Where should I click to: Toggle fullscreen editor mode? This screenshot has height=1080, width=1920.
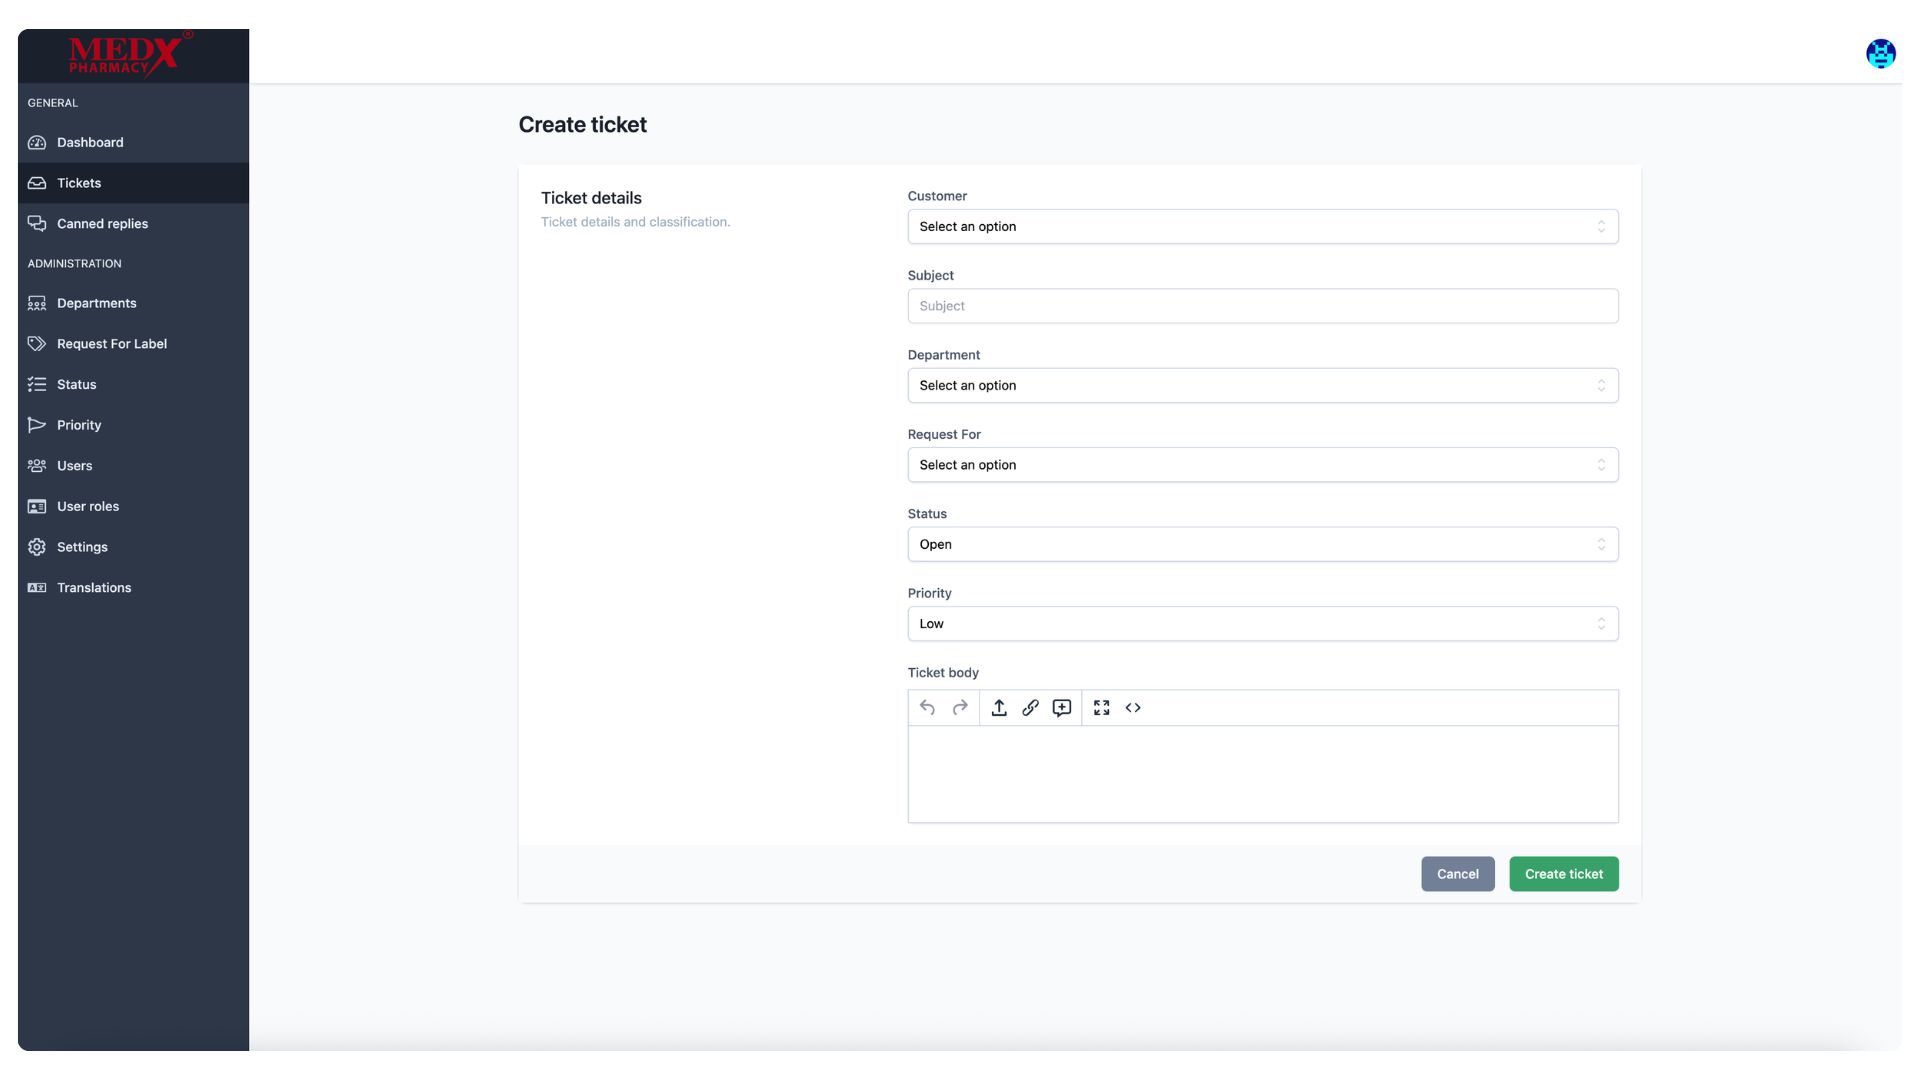(x=1102, y=708)
